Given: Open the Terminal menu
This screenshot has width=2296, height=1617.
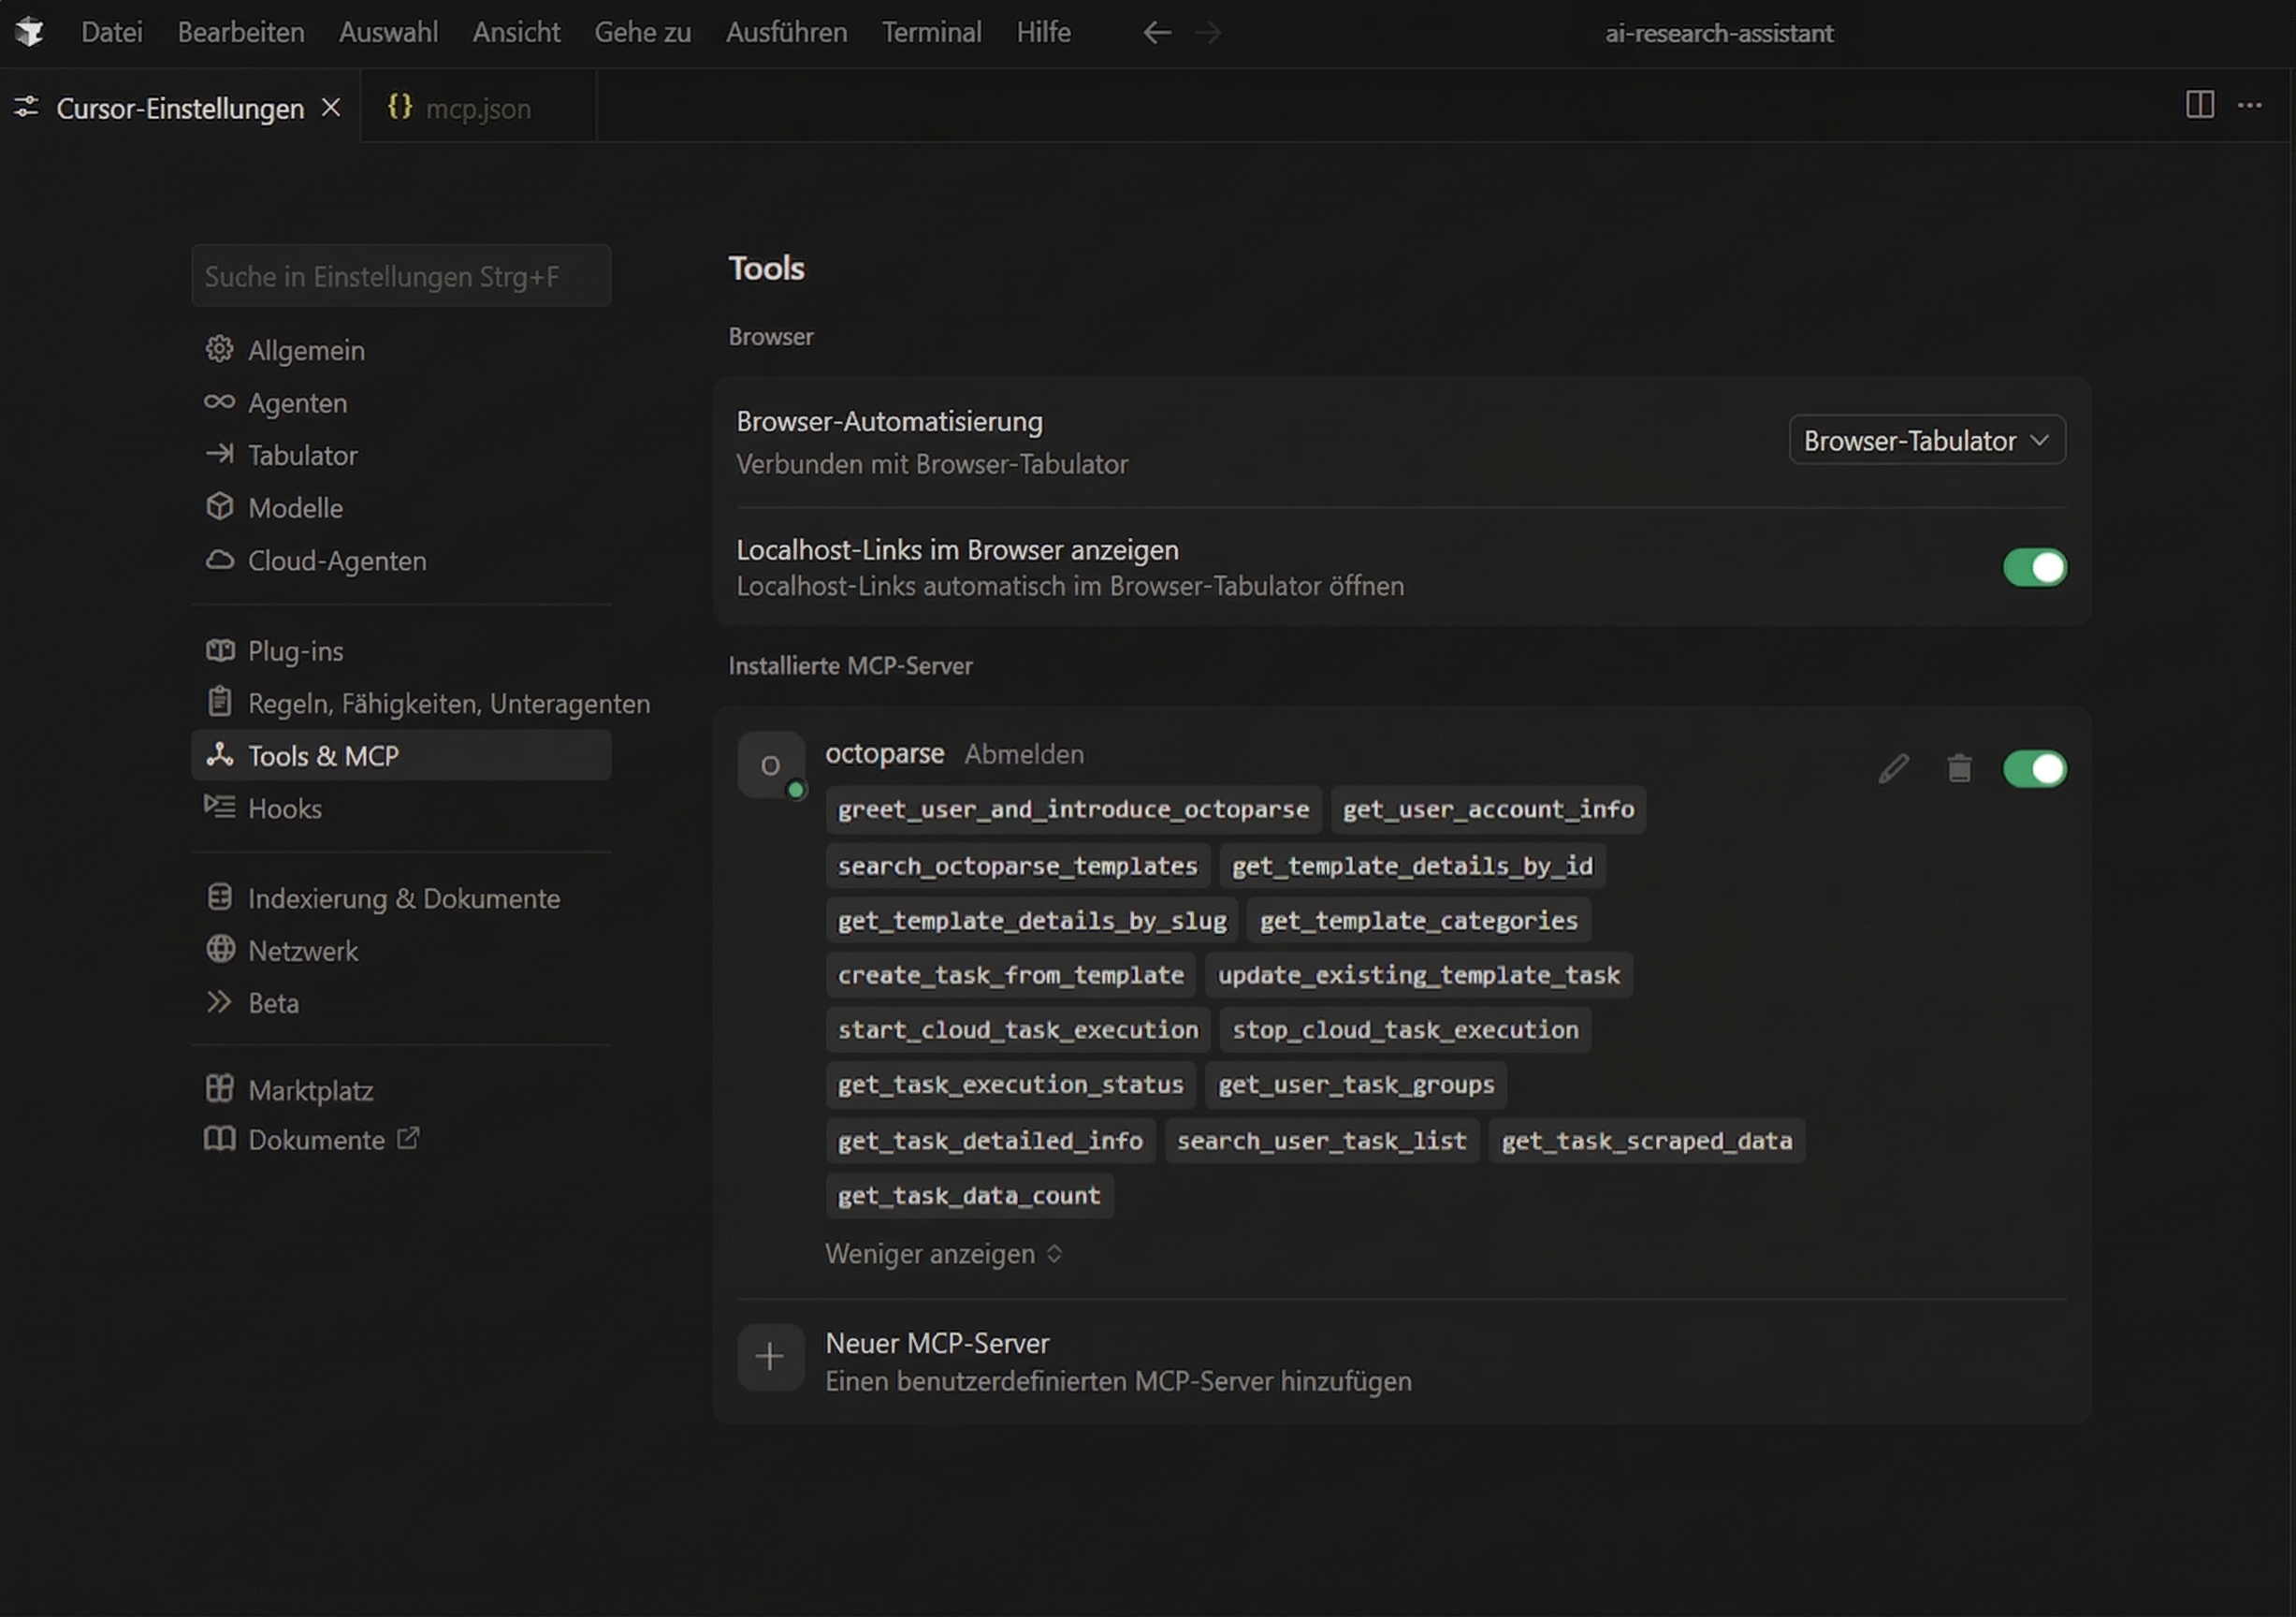Looking at the screenshot, I should pyautogui.click(x=931, y=31).
